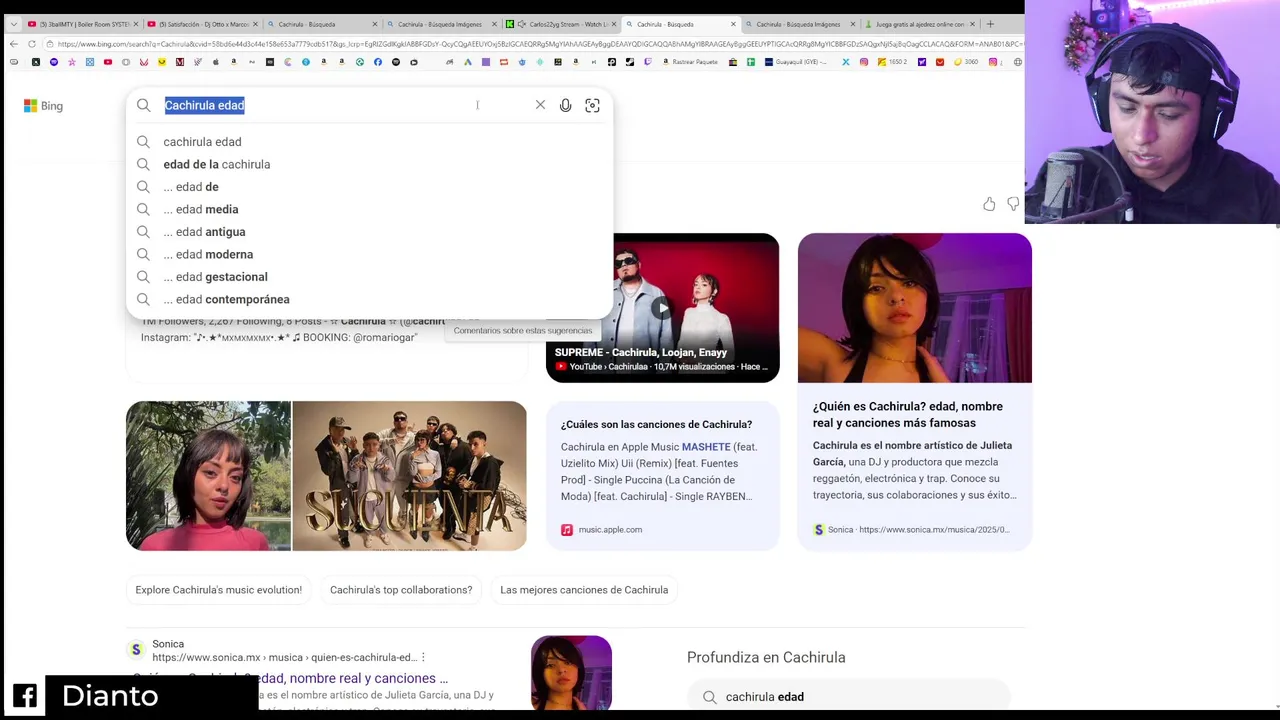Image resolution: width=1280 pixels, height=720 pixels.
Task: Open the Sonica result URL link
Action: (283, 657)
